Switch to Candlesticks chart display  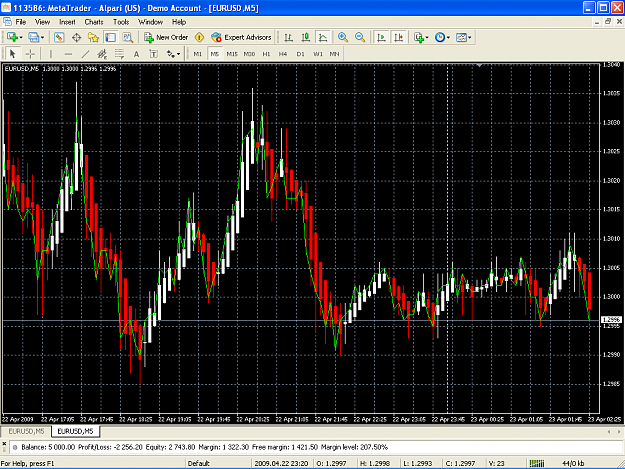click(x=306, y=37)
